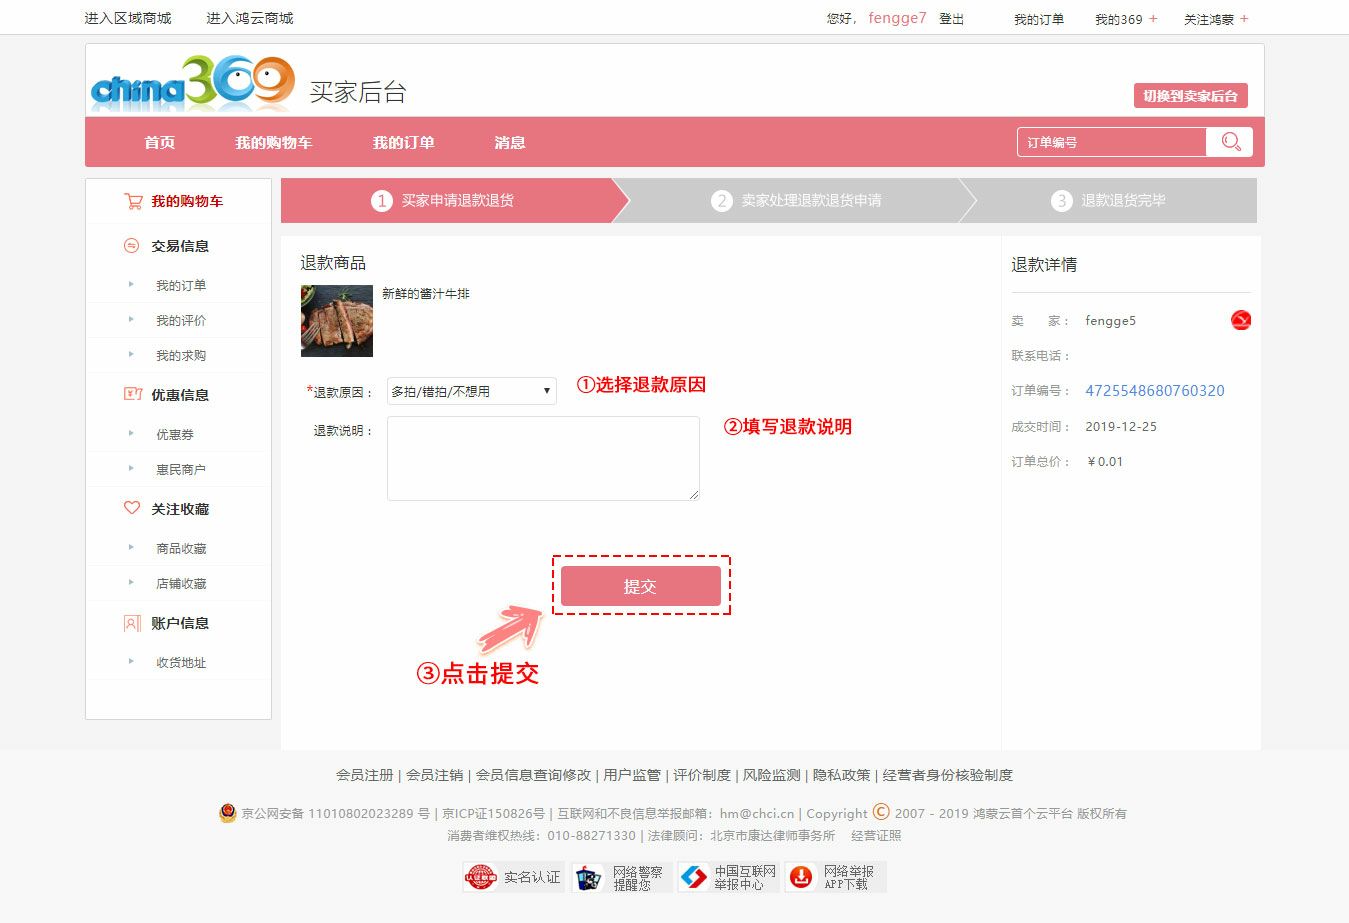Click the 实名认证 badge icon
Viewport: 1349px width, 923px height.
(481, 877)
